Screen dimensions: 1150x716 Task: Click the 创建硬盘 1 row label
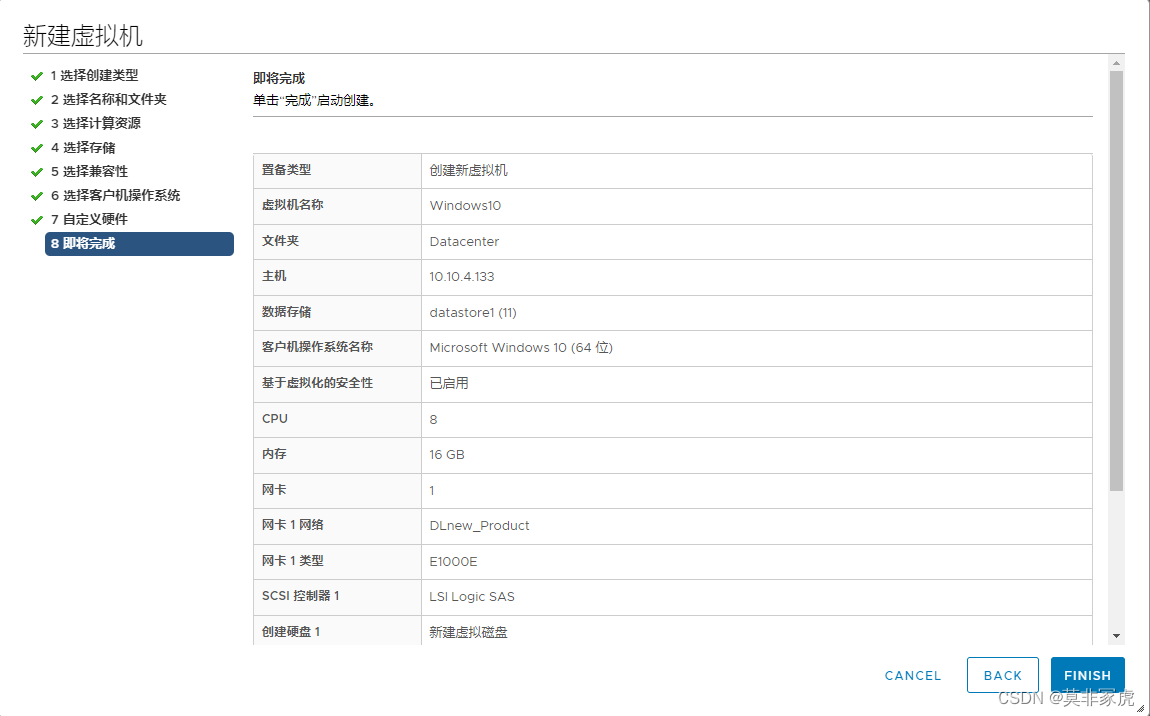[291, 632]
